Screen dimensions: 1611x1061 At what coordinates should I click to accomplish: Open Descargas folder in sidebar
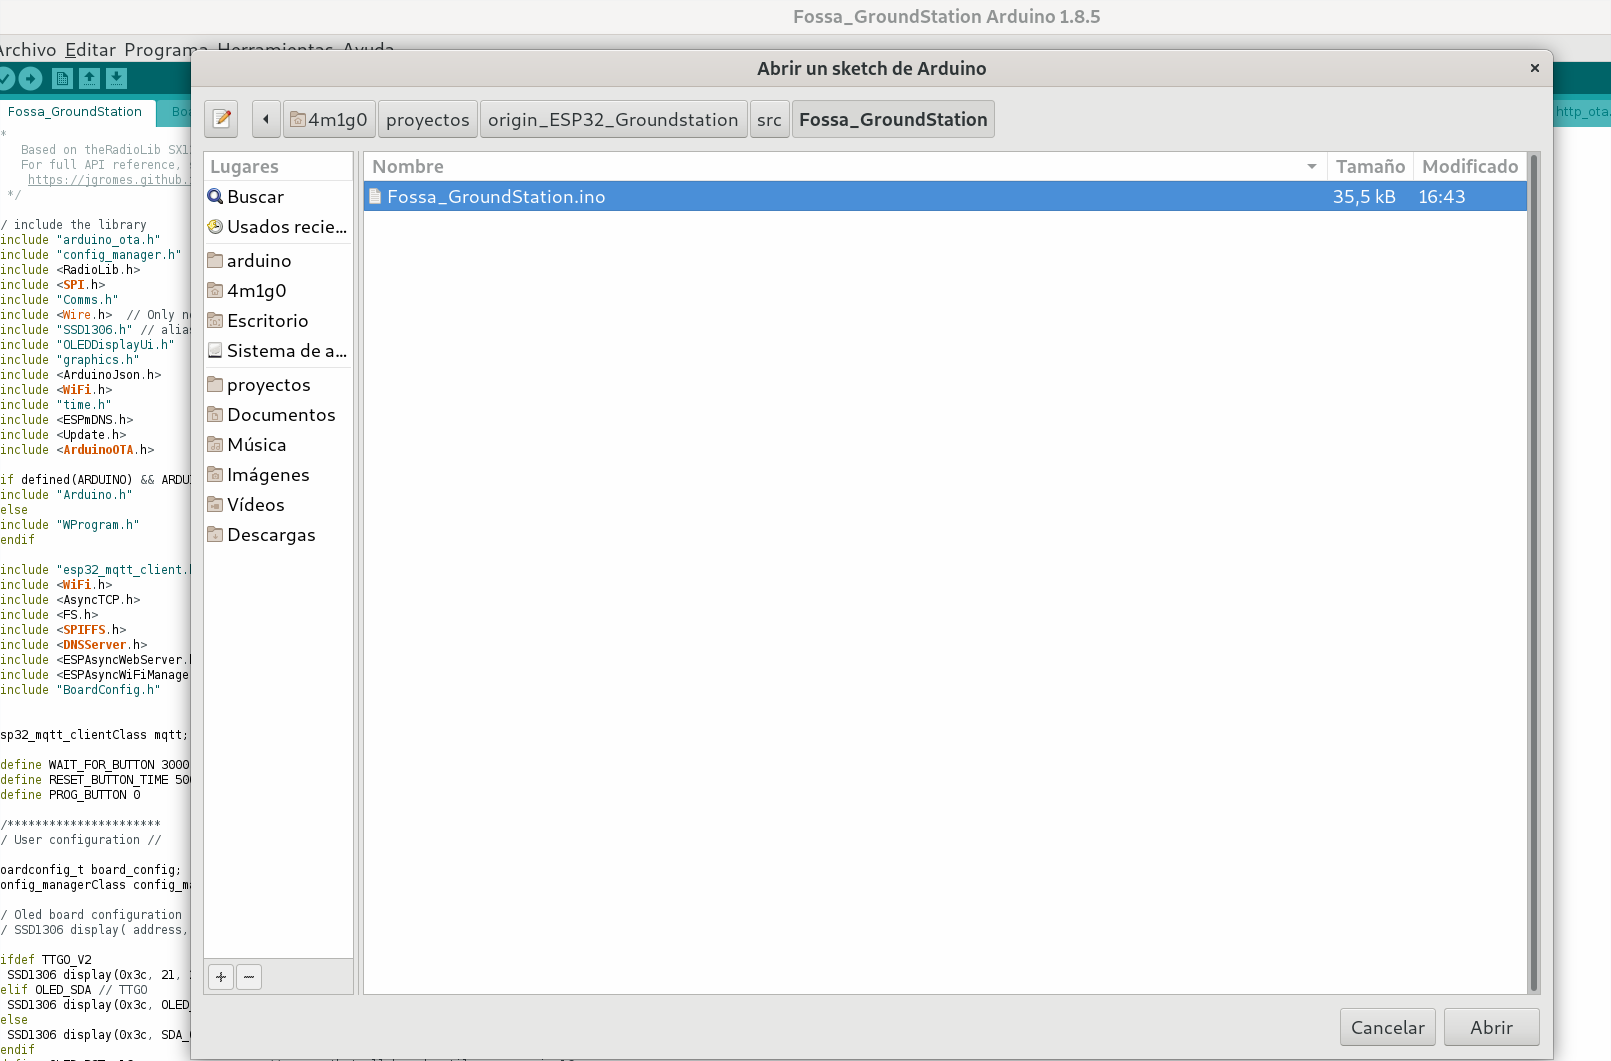point(278,535)
